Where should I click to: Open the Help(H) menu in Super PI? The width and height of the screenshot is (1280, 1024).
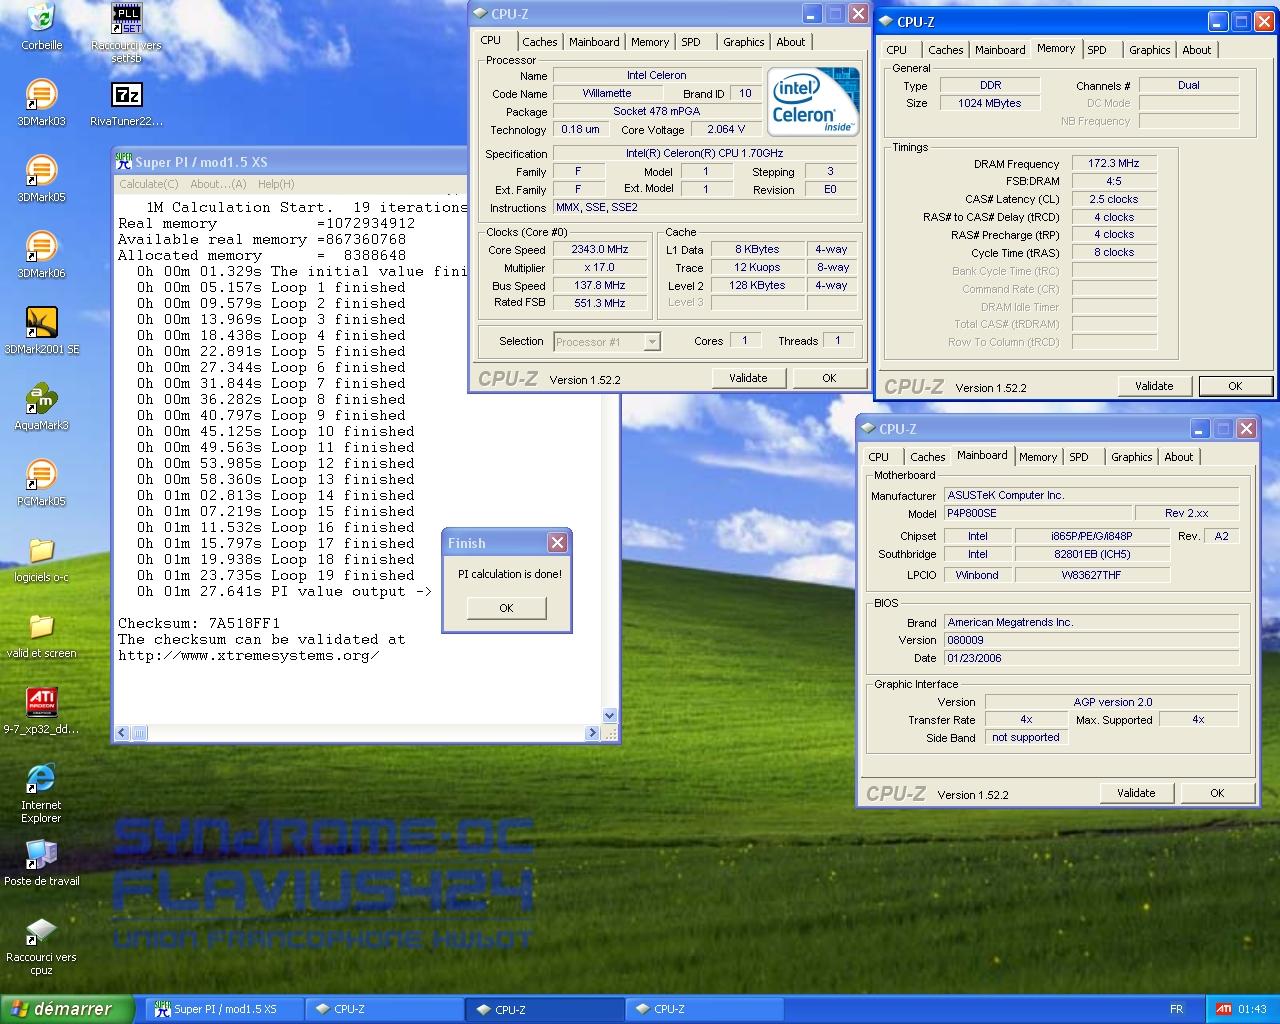point(276,184)
